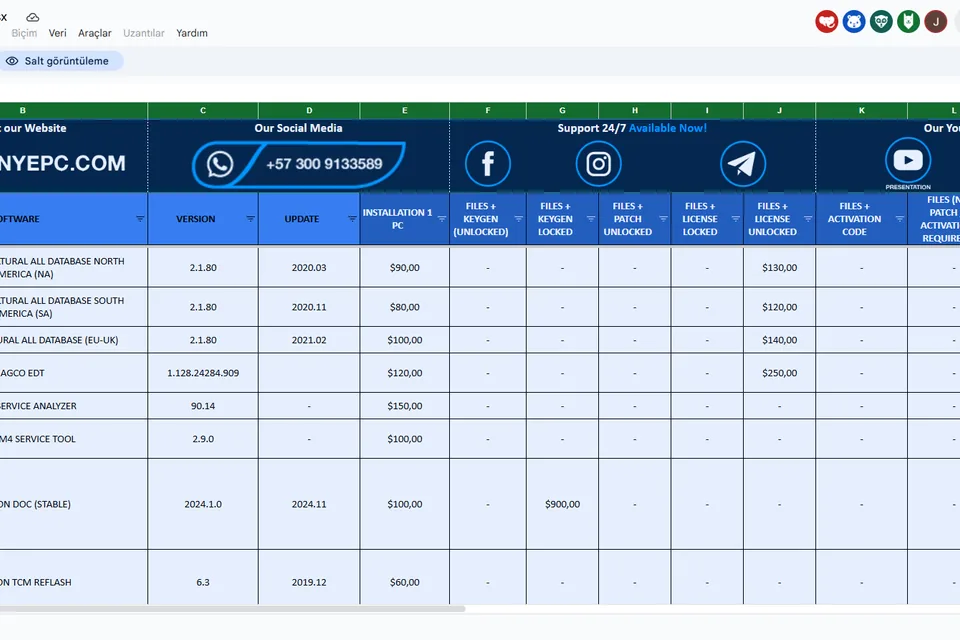Select the $130,00 price cell

(x=779, y=268)
